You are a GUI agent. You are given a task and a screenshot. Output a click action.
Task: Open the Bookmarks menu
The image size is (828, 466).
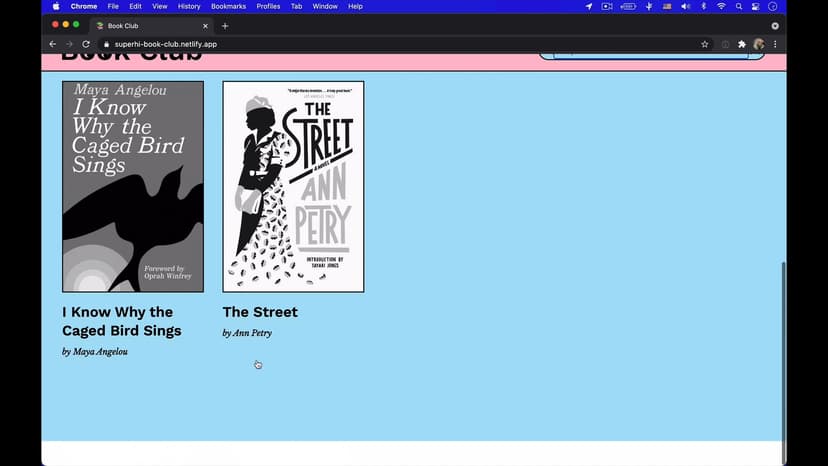(228, 6)
